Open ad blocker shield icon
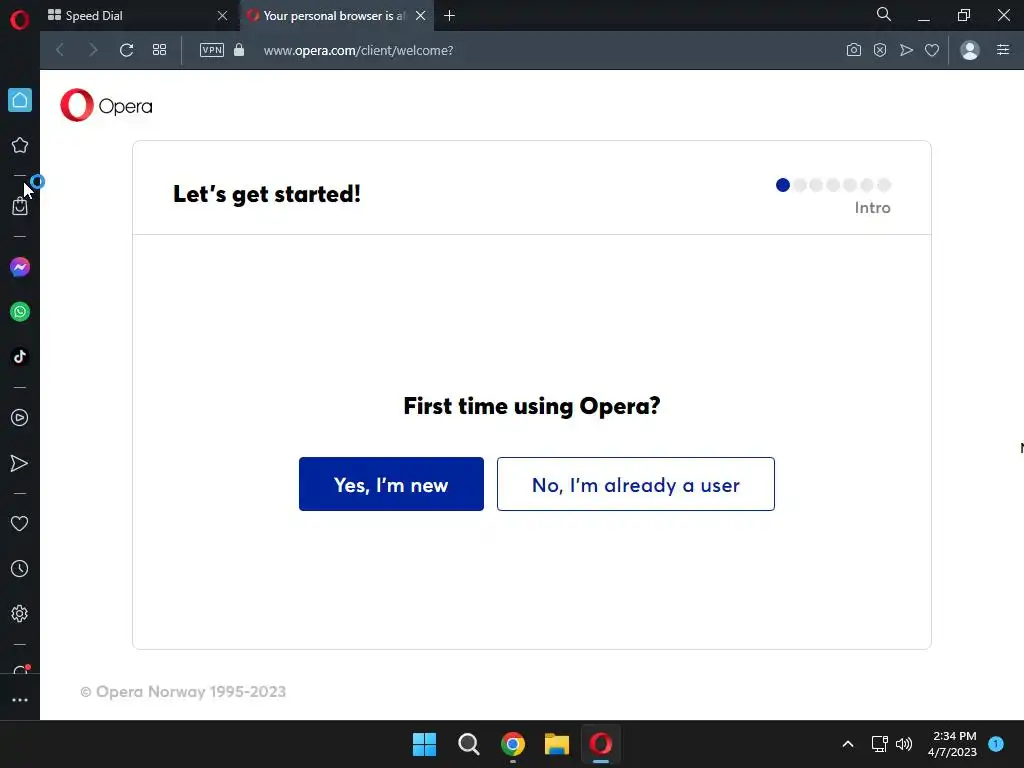Viewport: 1024px width, 768px height. point(880,50)
